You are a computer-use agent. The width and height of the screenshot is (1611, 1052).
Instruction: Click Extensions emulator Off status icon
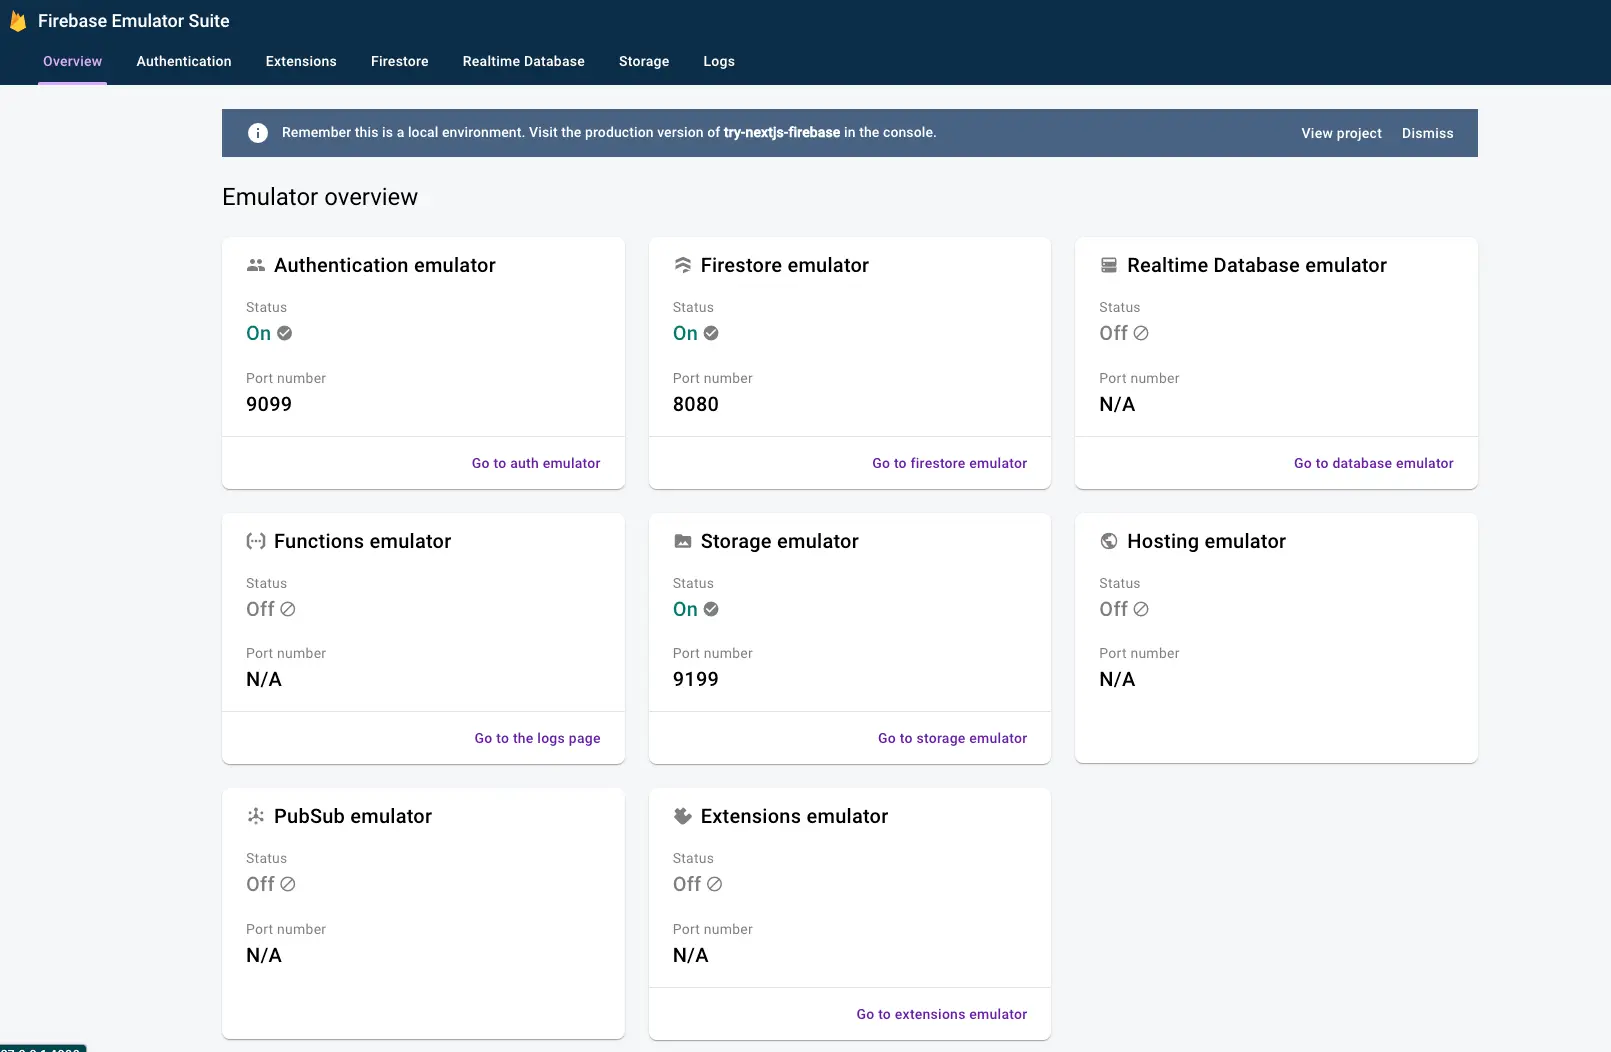[x=715, y=884]
